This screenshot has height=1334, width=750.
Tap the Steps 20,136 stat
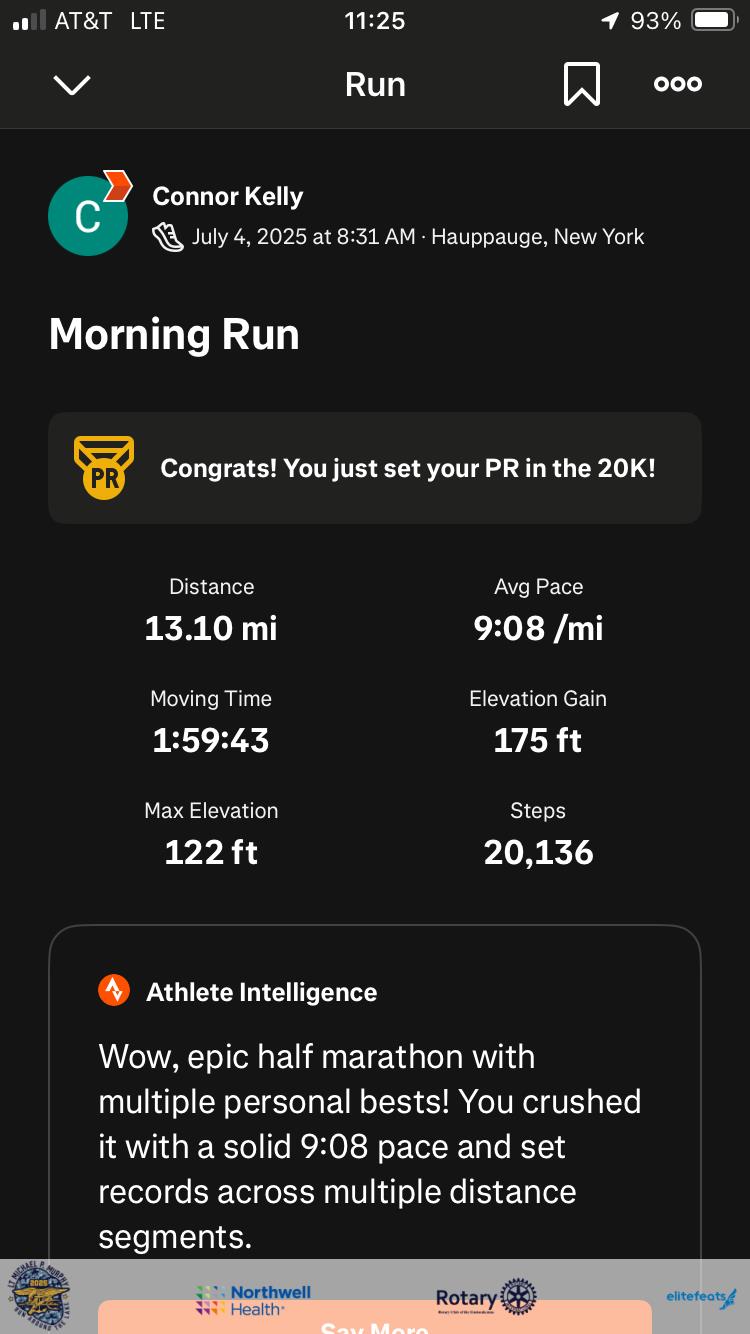coord(538,834)
